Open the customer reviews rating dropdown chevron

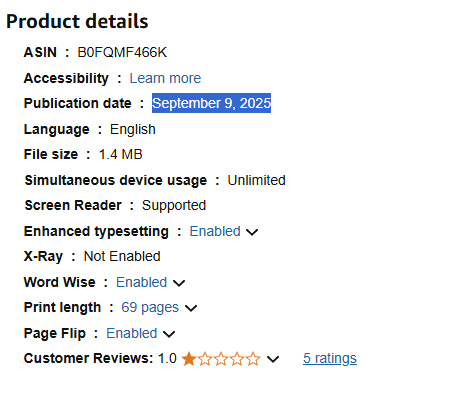pos(273,359)
